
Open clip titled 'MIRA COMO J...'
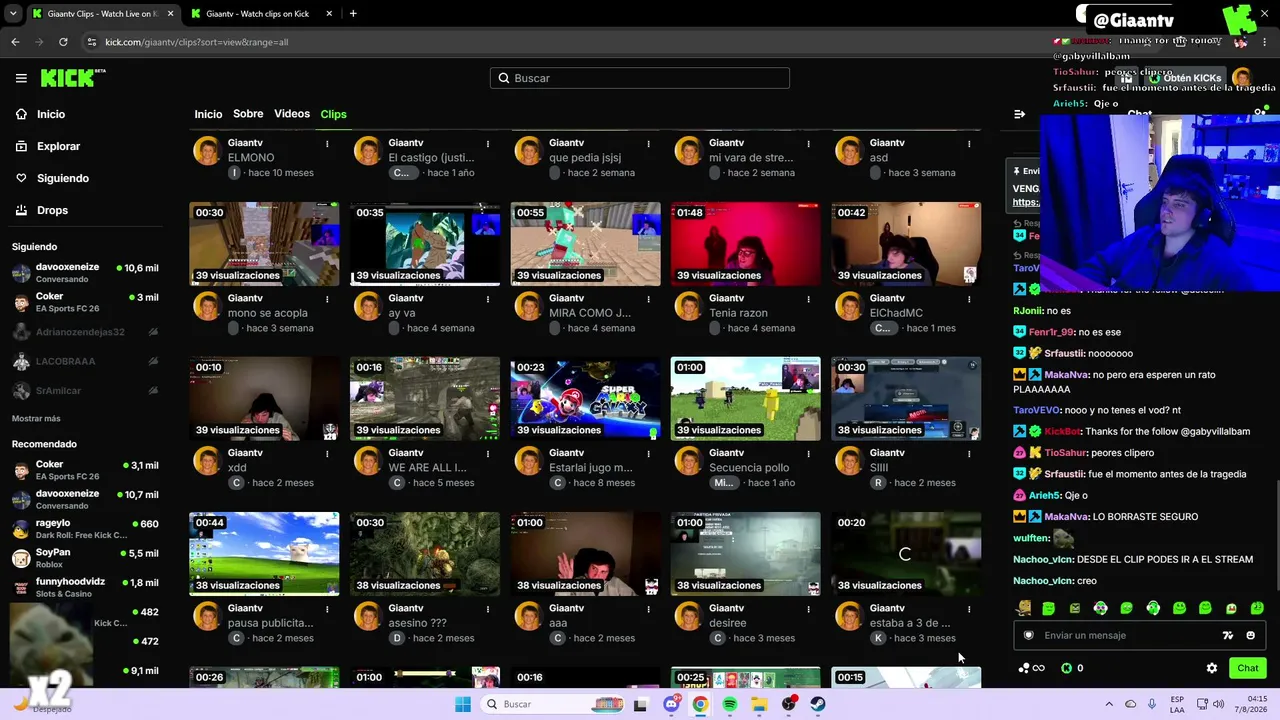coord(589,313)
